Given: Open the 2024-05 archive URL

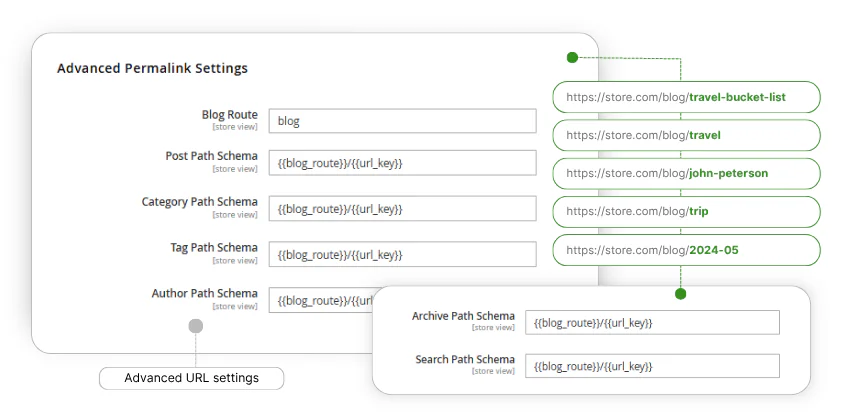Looking at the screenshot, I should tap(686, 250).
